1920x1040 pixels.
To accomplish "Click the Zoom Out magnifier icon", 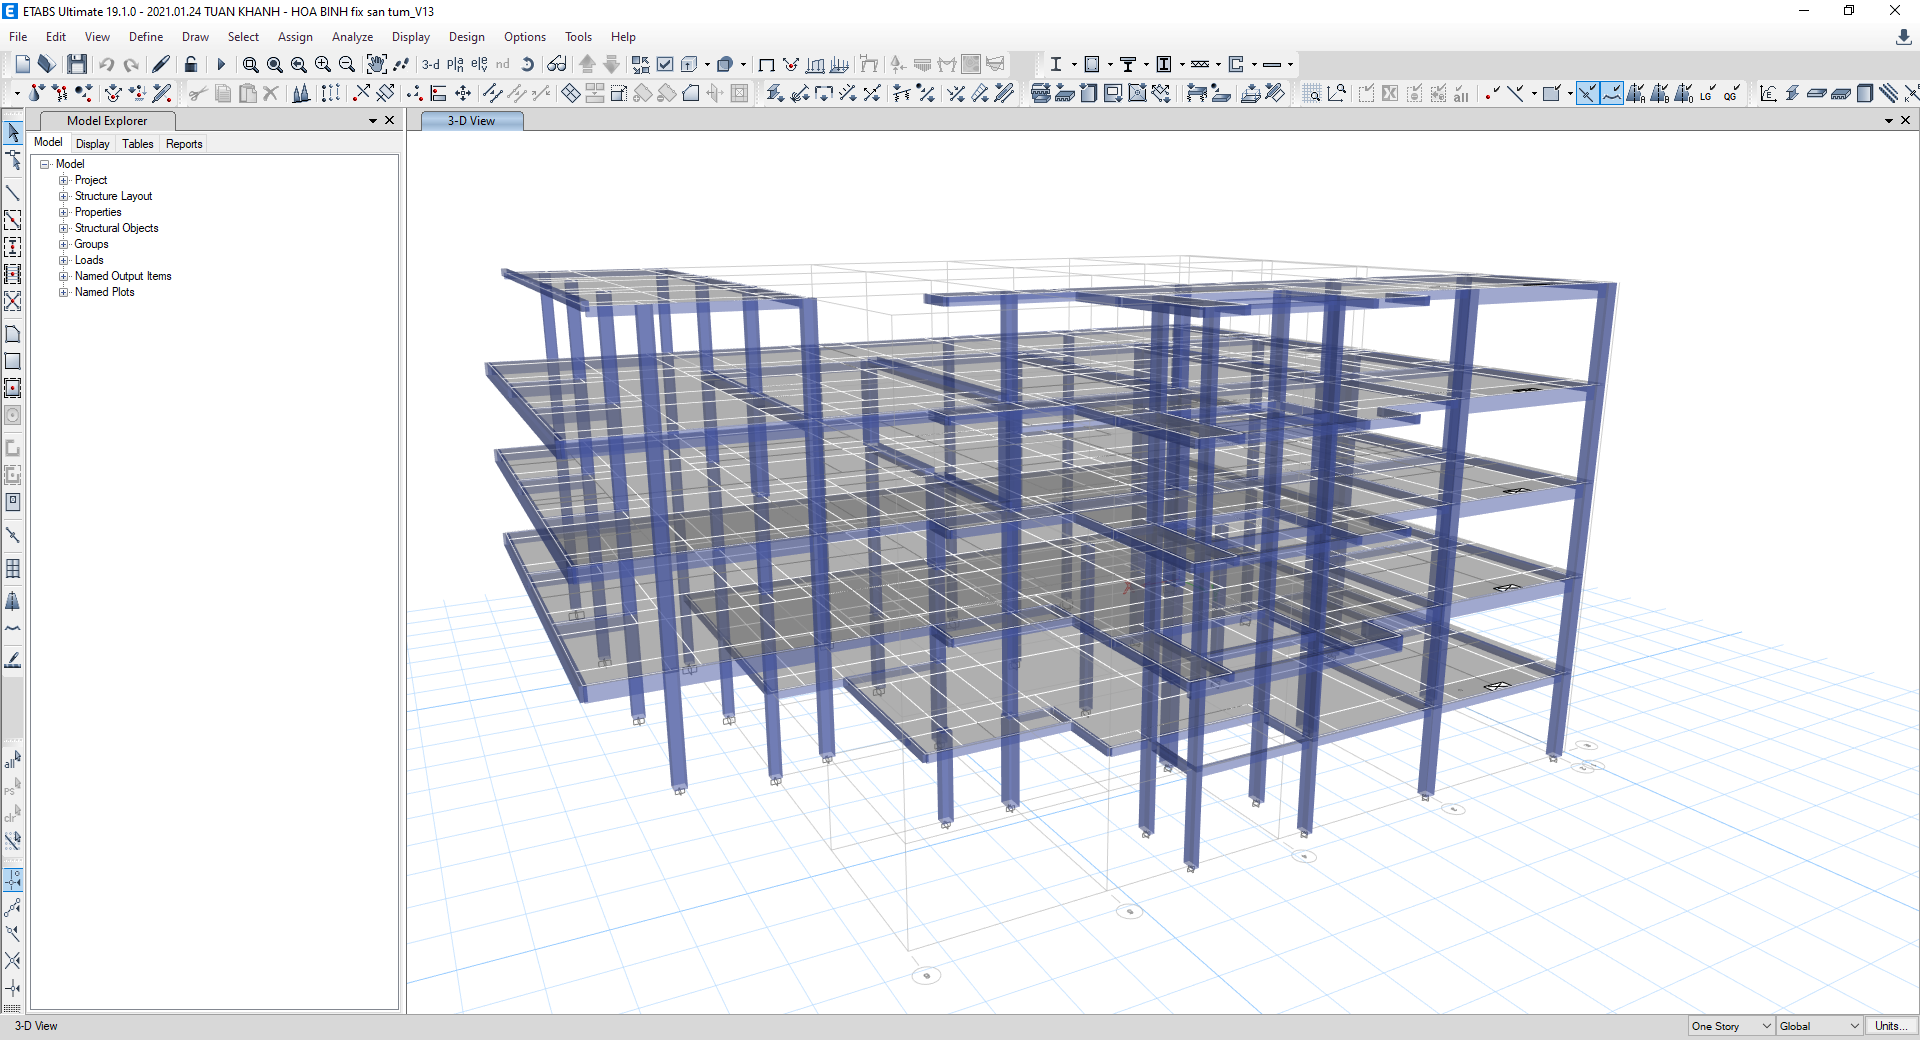I will [347, 64].
